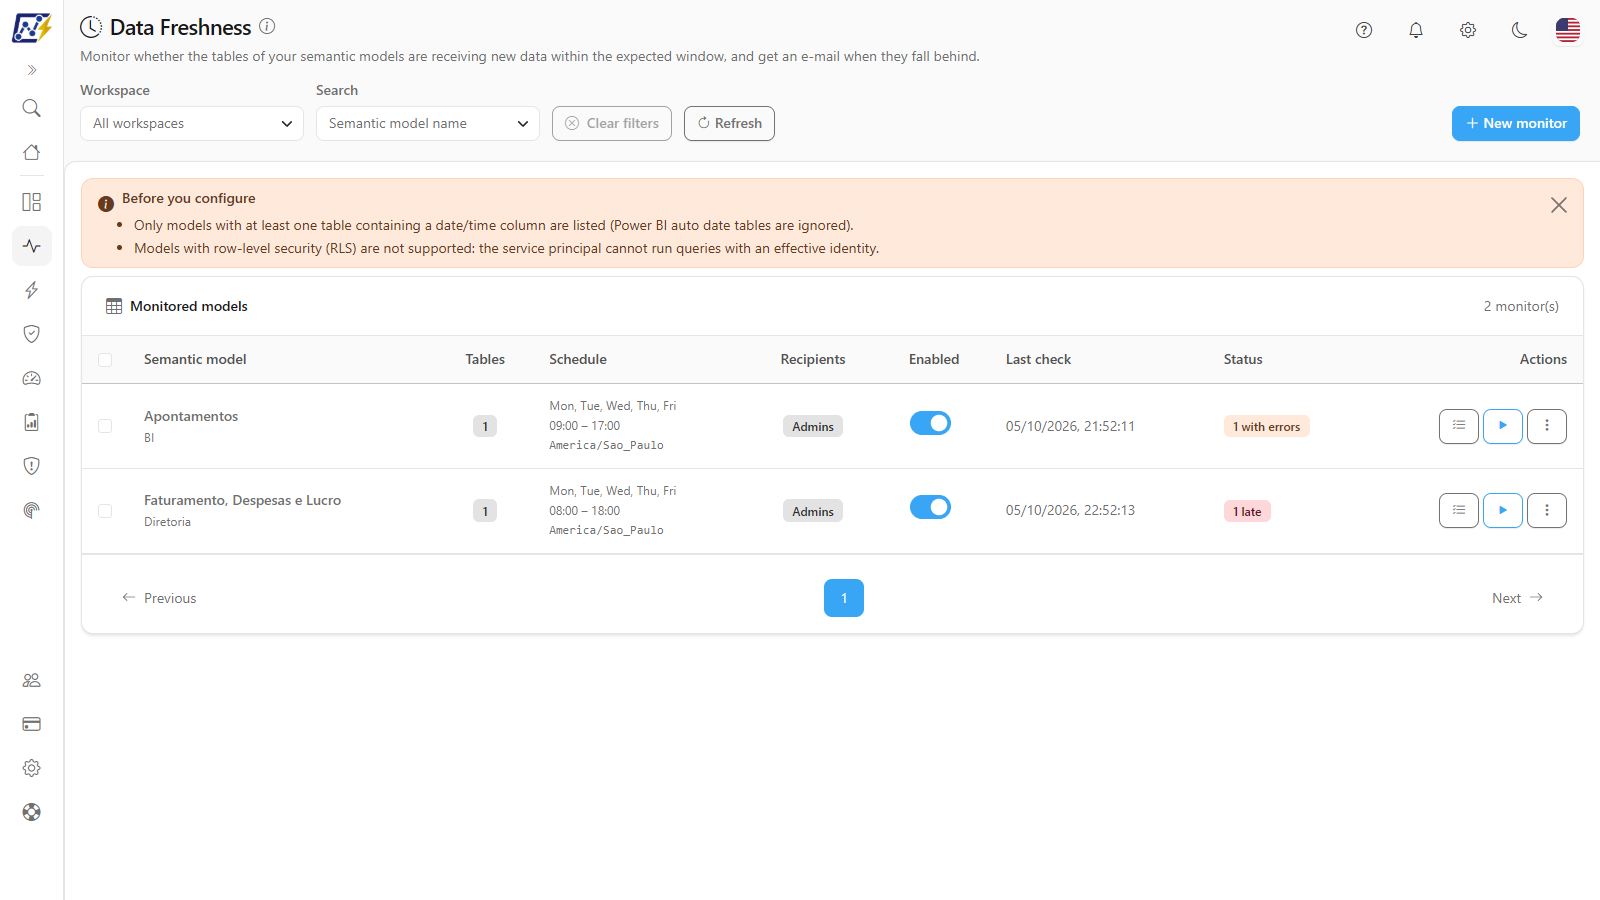This screenshot has height=900, width=1600.
Task: Open the lifebuoy support icon in sidebar
Action: coord(32,812)
